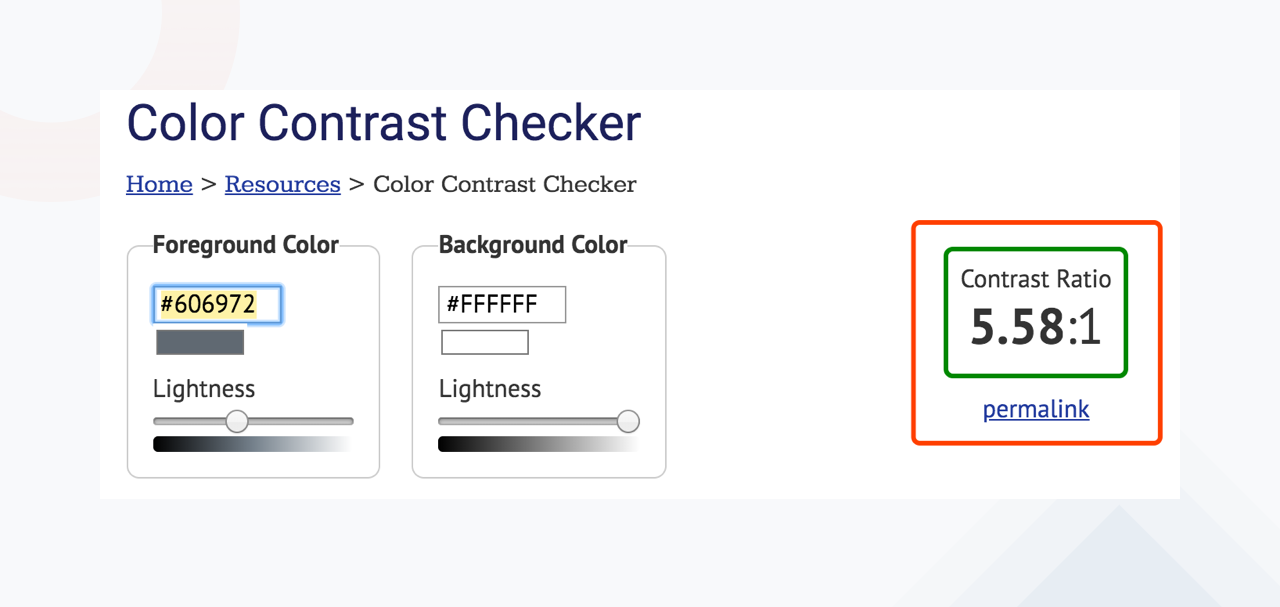Focus the Background Color hex field #FFFFFF
Viewport: 1280px width, 607px height.
pos(502,305)
